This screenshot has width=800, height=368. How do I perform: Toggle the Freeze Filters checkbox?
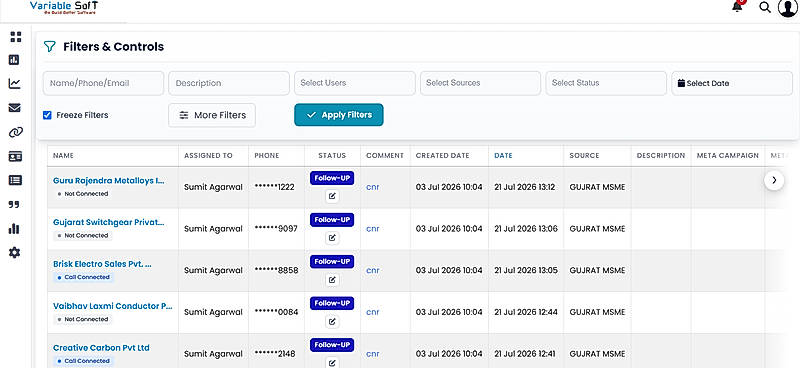pyautogui.click(x=47, y=115)
